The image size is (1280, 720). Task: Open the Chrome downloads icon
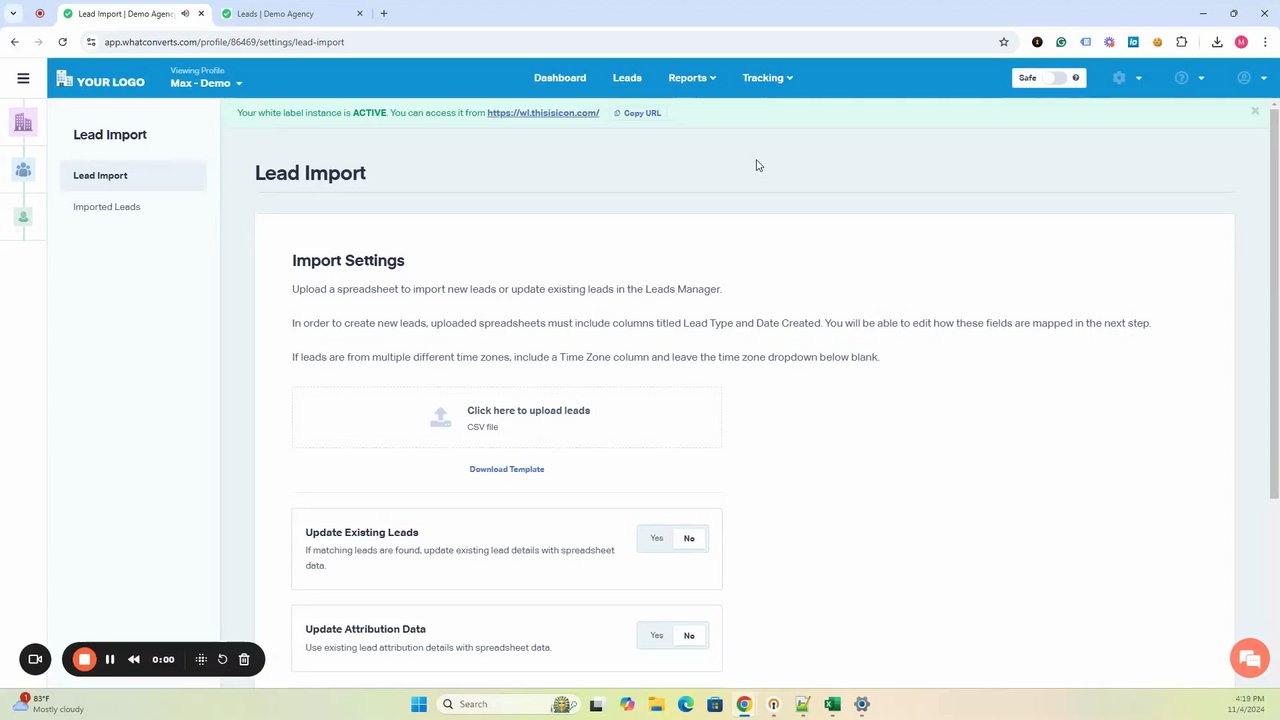click(1217, 42)
